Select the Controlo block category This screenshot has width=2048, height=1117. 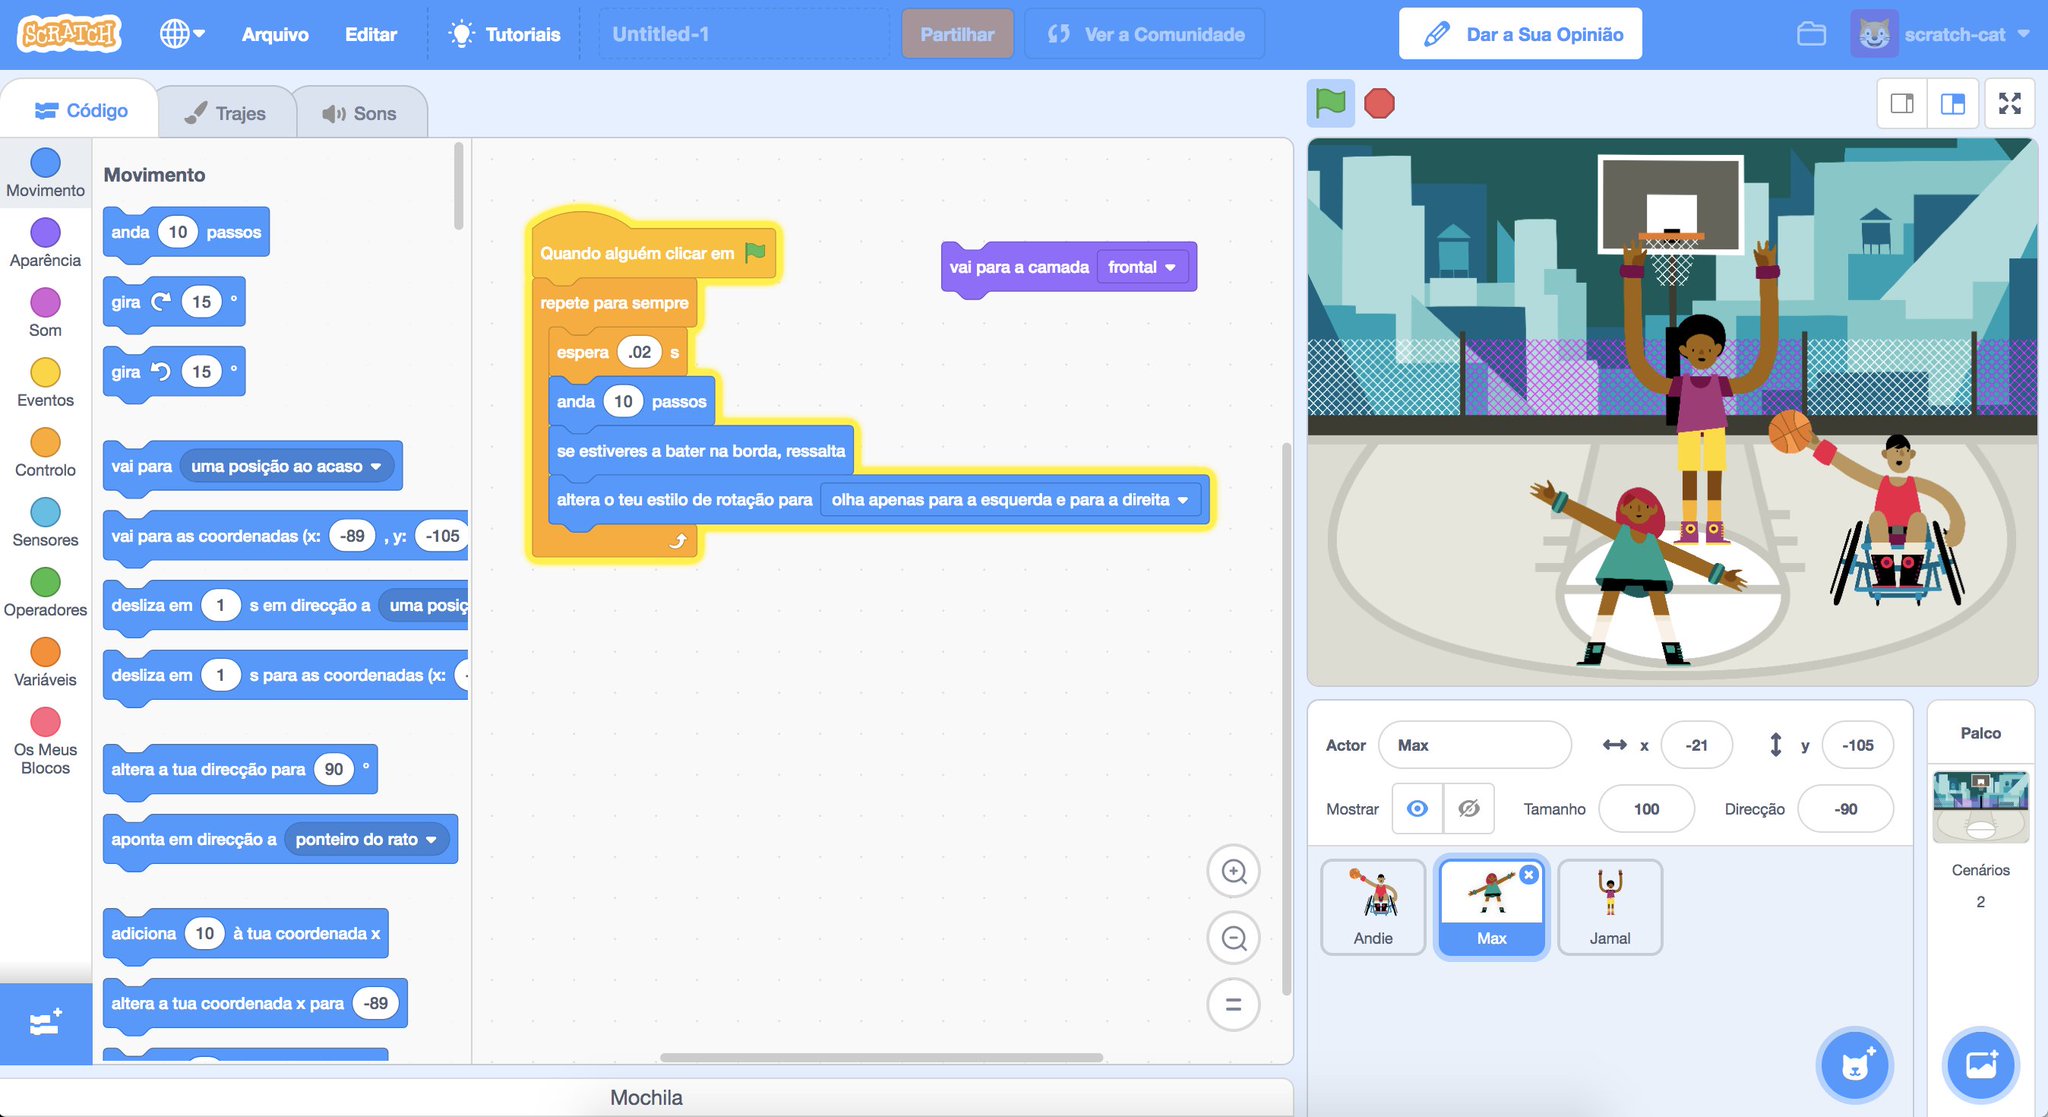(45, 453)
